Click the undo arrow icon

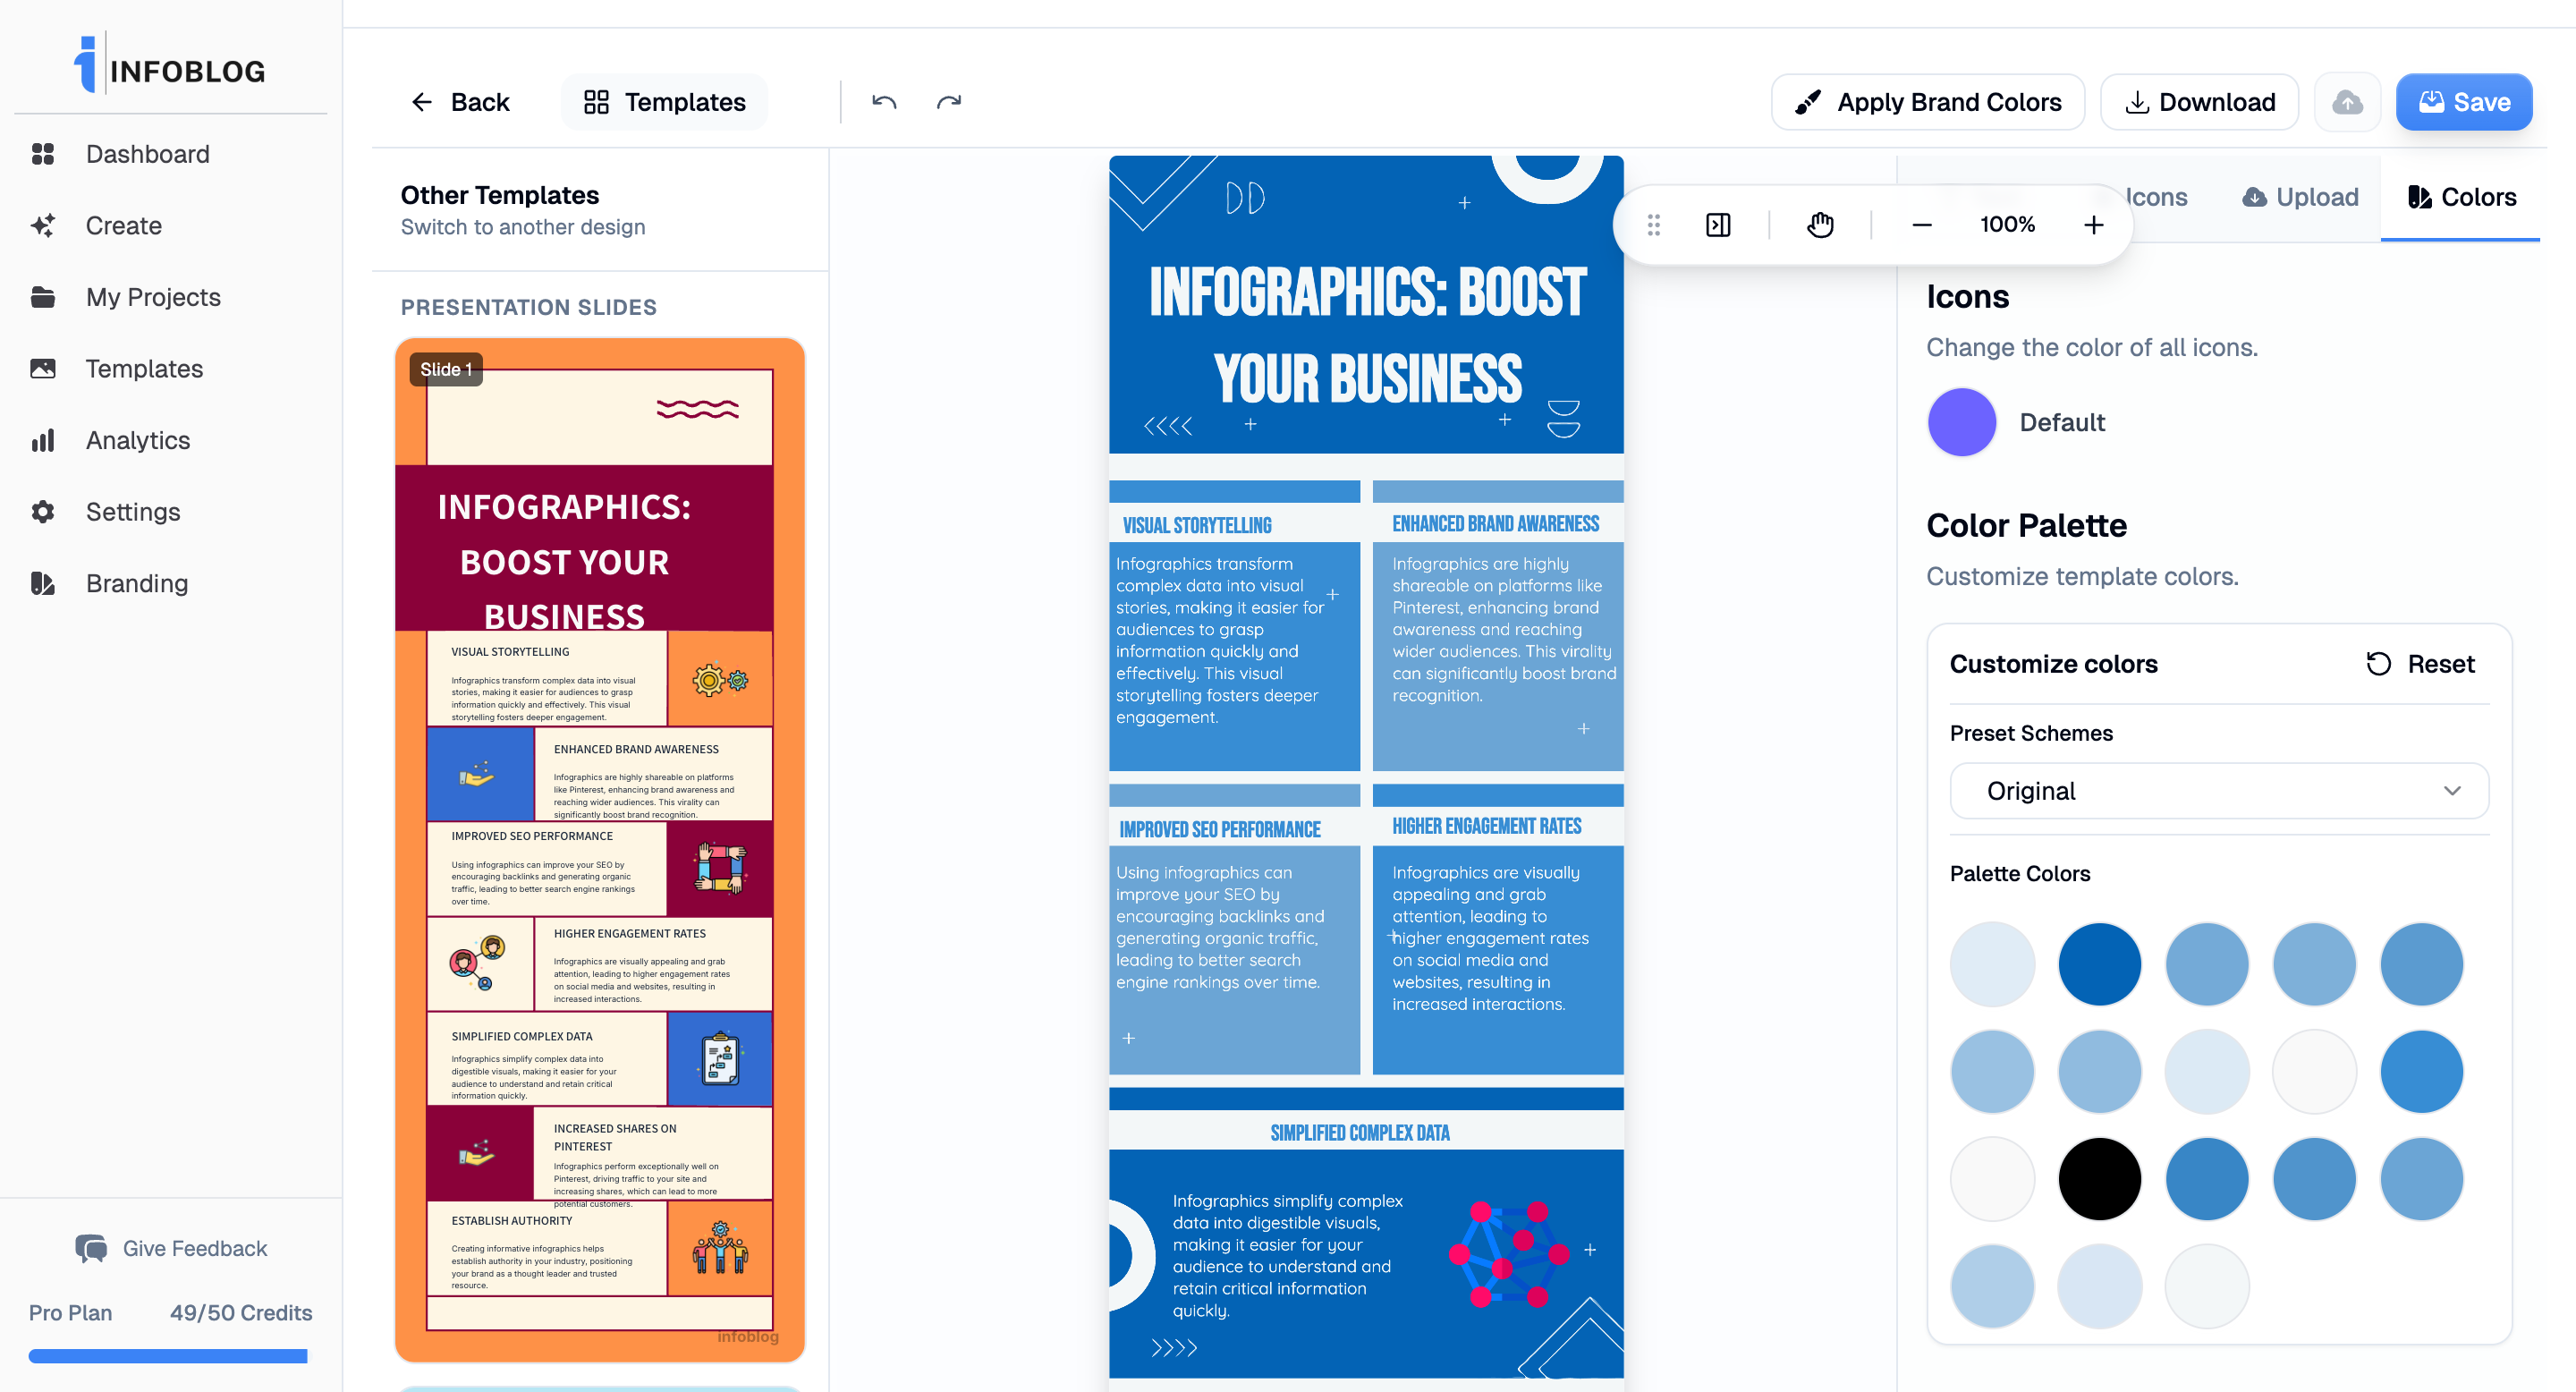(884, 101)
